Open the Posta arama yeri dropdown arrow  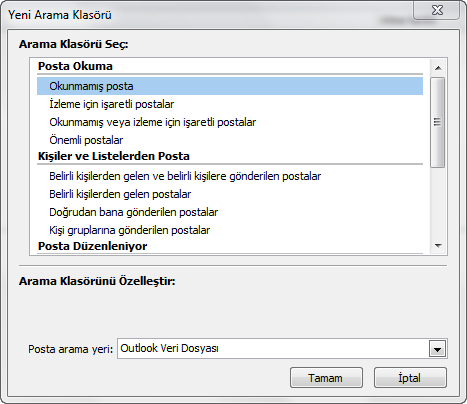pos(437,349)
